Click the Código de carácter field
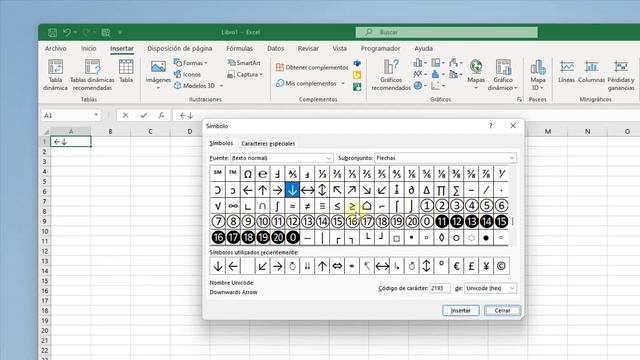The width and height of the screenshot is (640, 360). (x=440, y=288)
